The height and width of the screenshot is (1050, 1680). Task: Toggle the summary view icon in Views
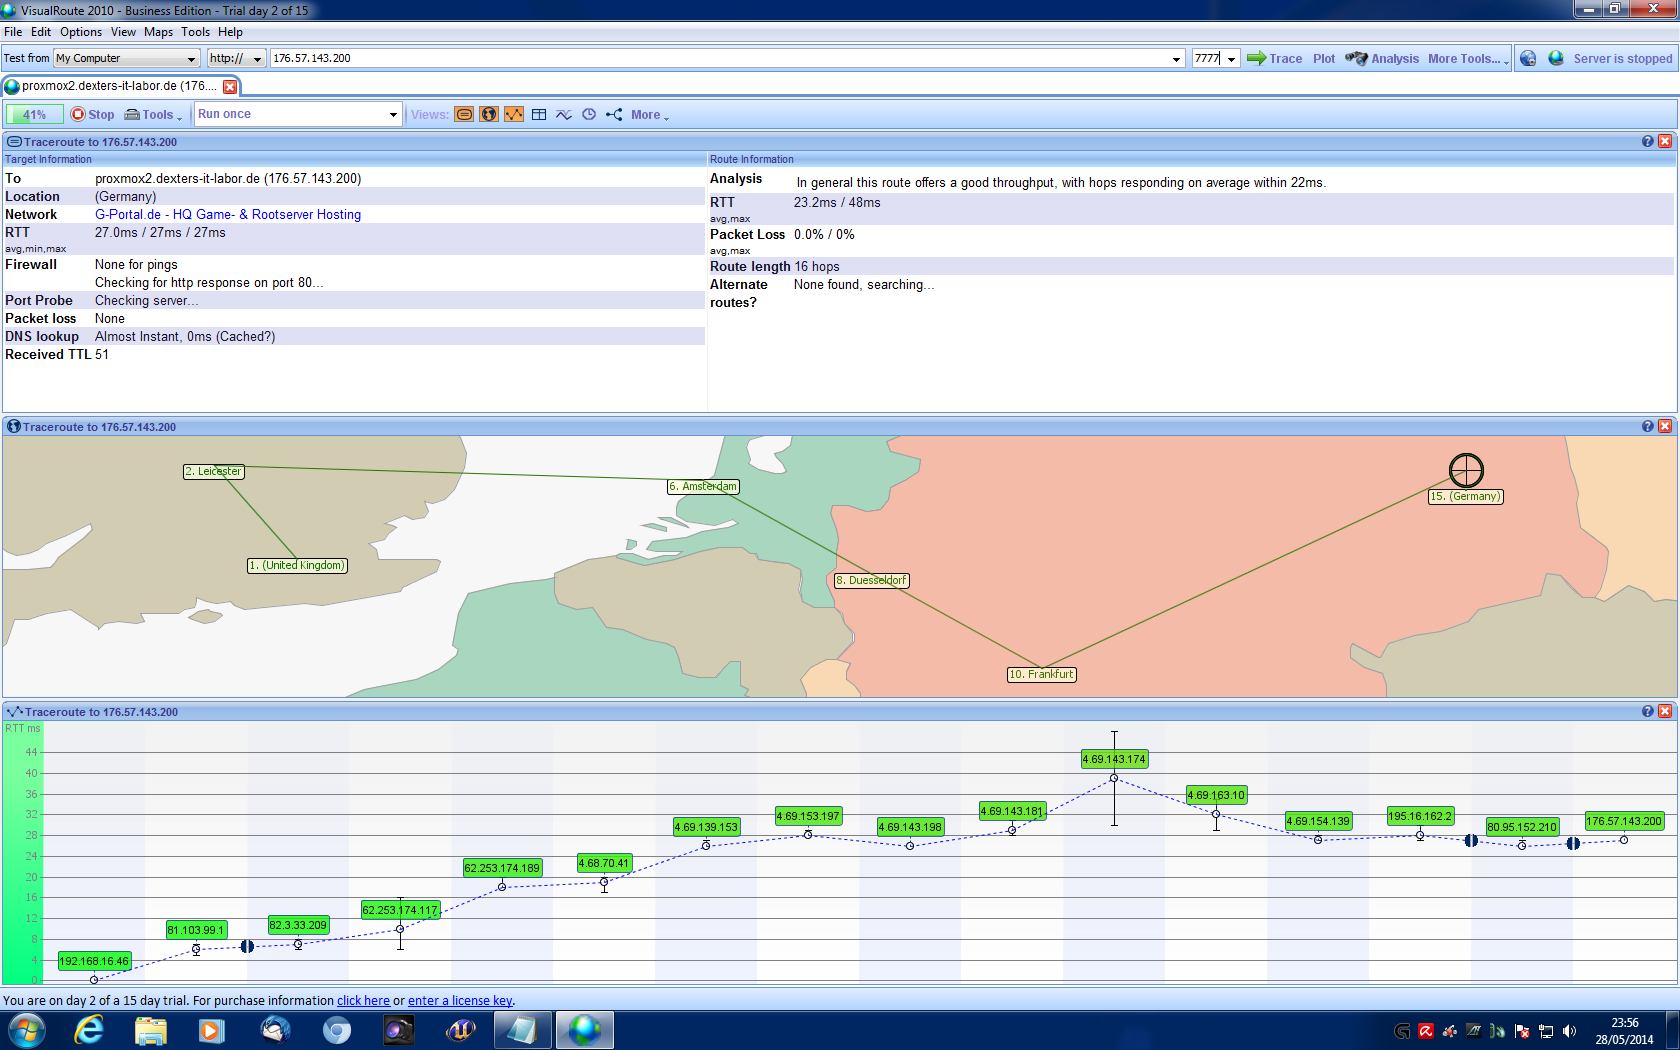point(464,115)
